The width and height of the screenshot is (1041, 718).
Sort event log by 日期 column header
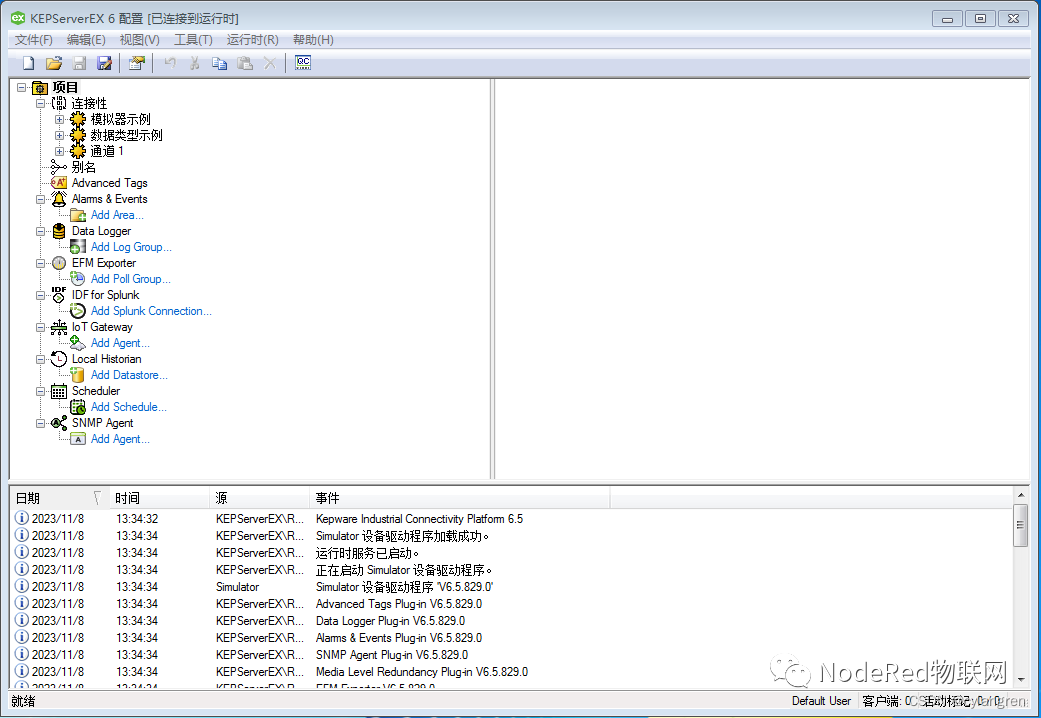point(60,498)
